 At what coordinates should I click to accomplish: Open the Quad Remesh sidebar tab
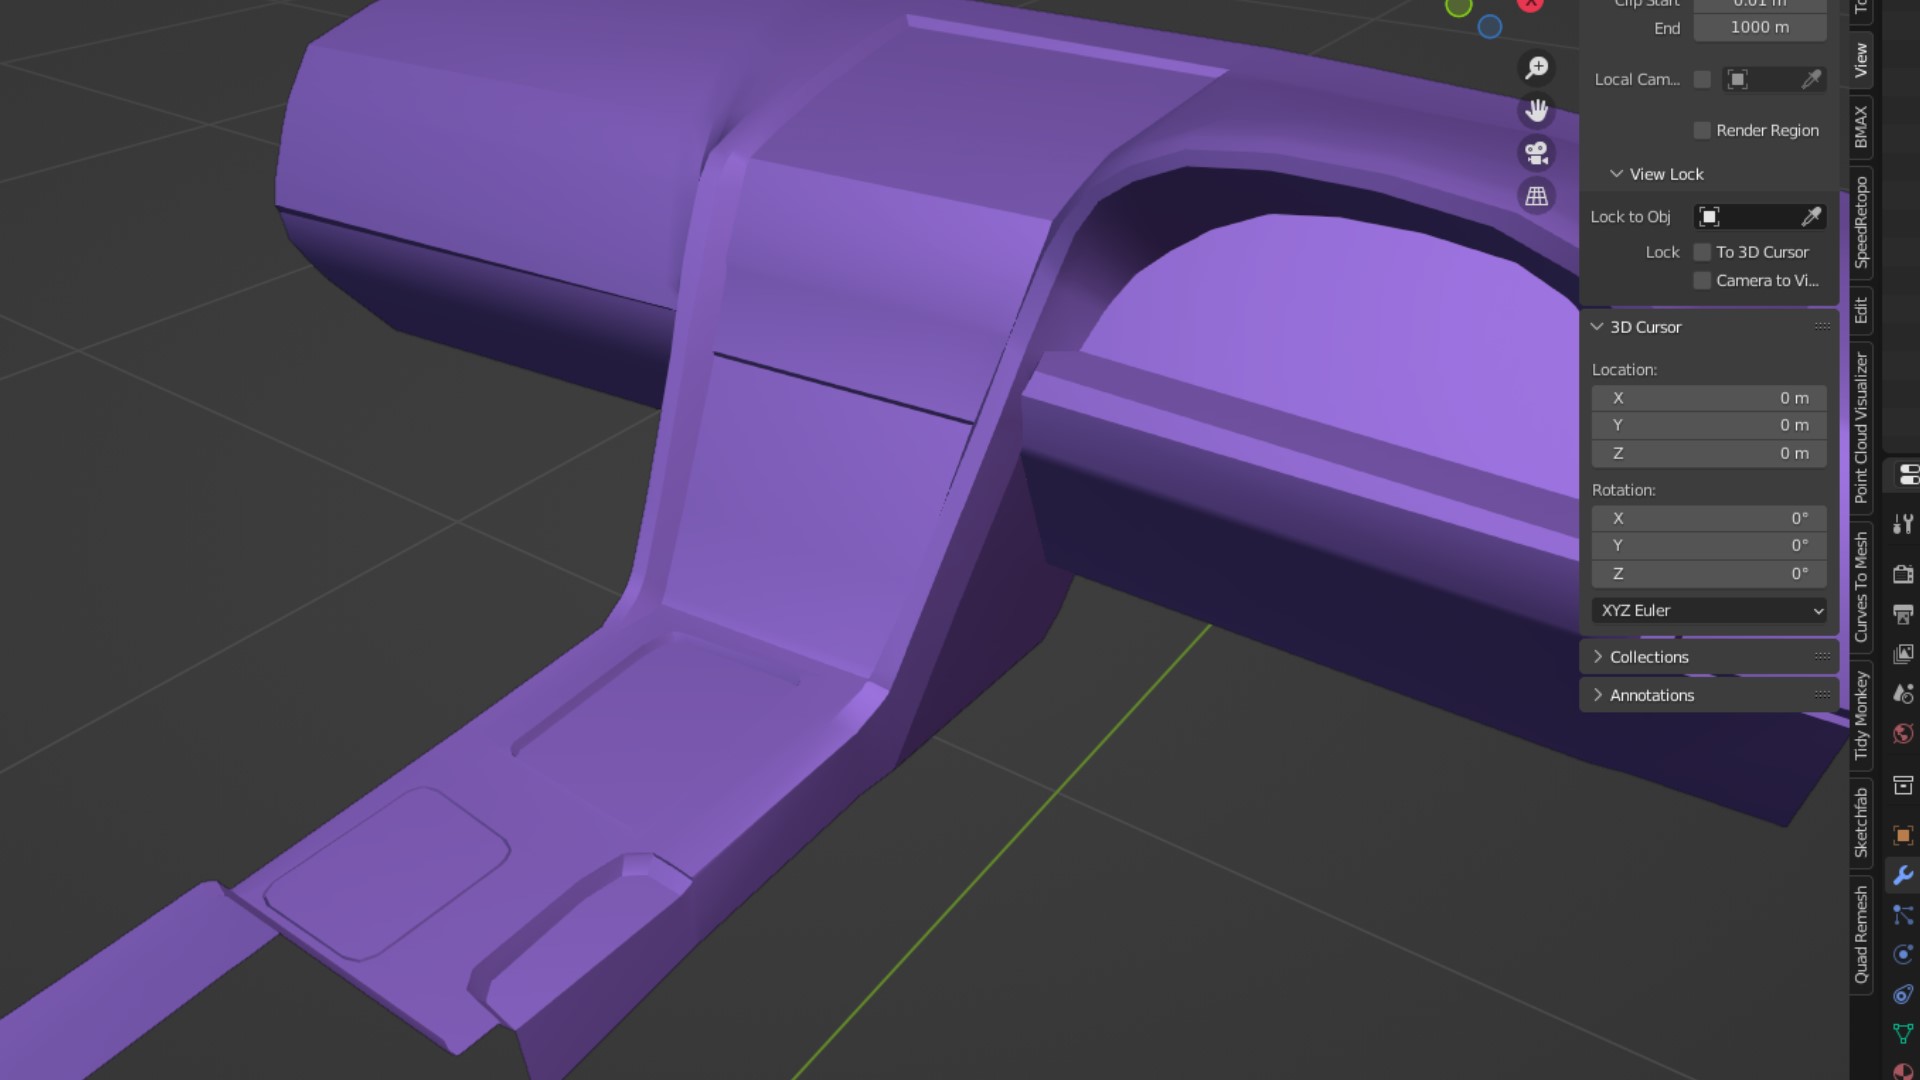tap(1861, 934)
